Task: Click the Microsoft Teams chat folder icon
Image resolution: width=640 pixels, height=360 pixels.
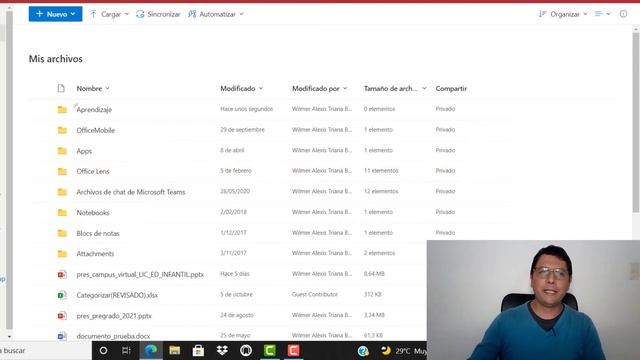Action: [62, 192]
